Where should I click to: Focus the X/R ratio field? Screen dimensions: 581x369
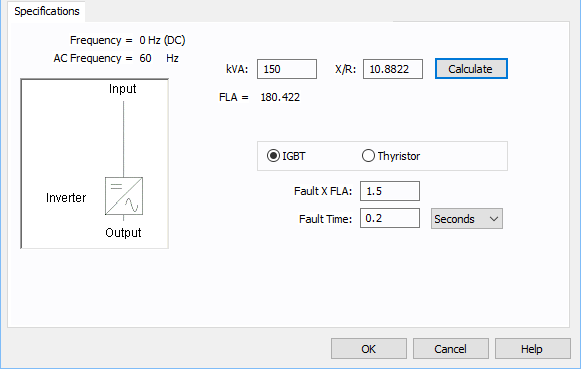pos(393,69)
